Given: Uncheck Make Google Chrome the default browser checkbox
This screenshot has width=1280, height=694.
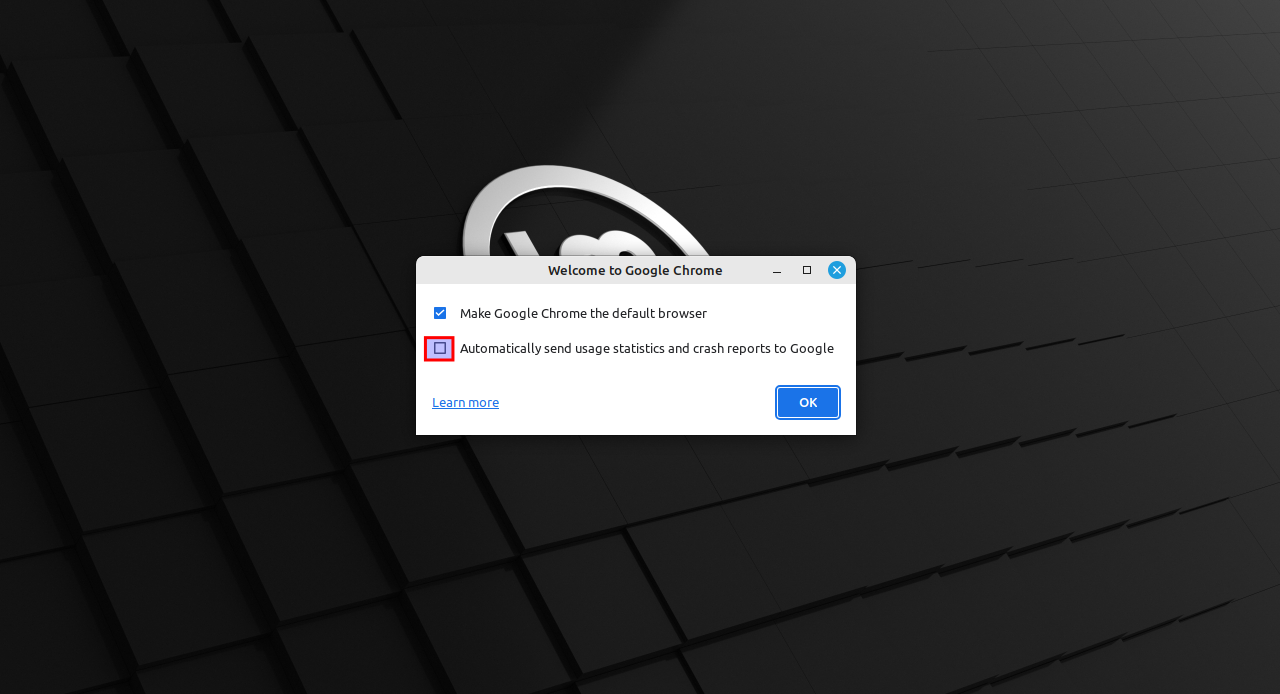Looking at the screenshot, I should 440,313.
